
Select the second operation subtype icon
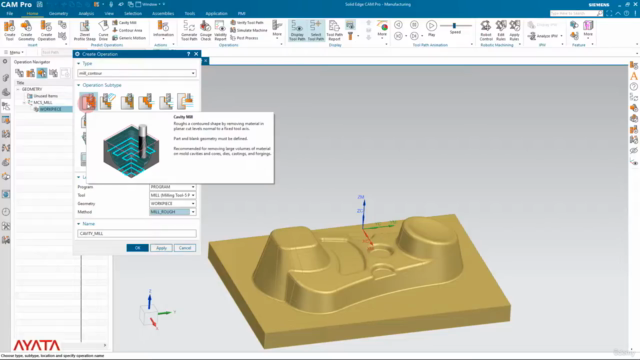click(107, 101)
